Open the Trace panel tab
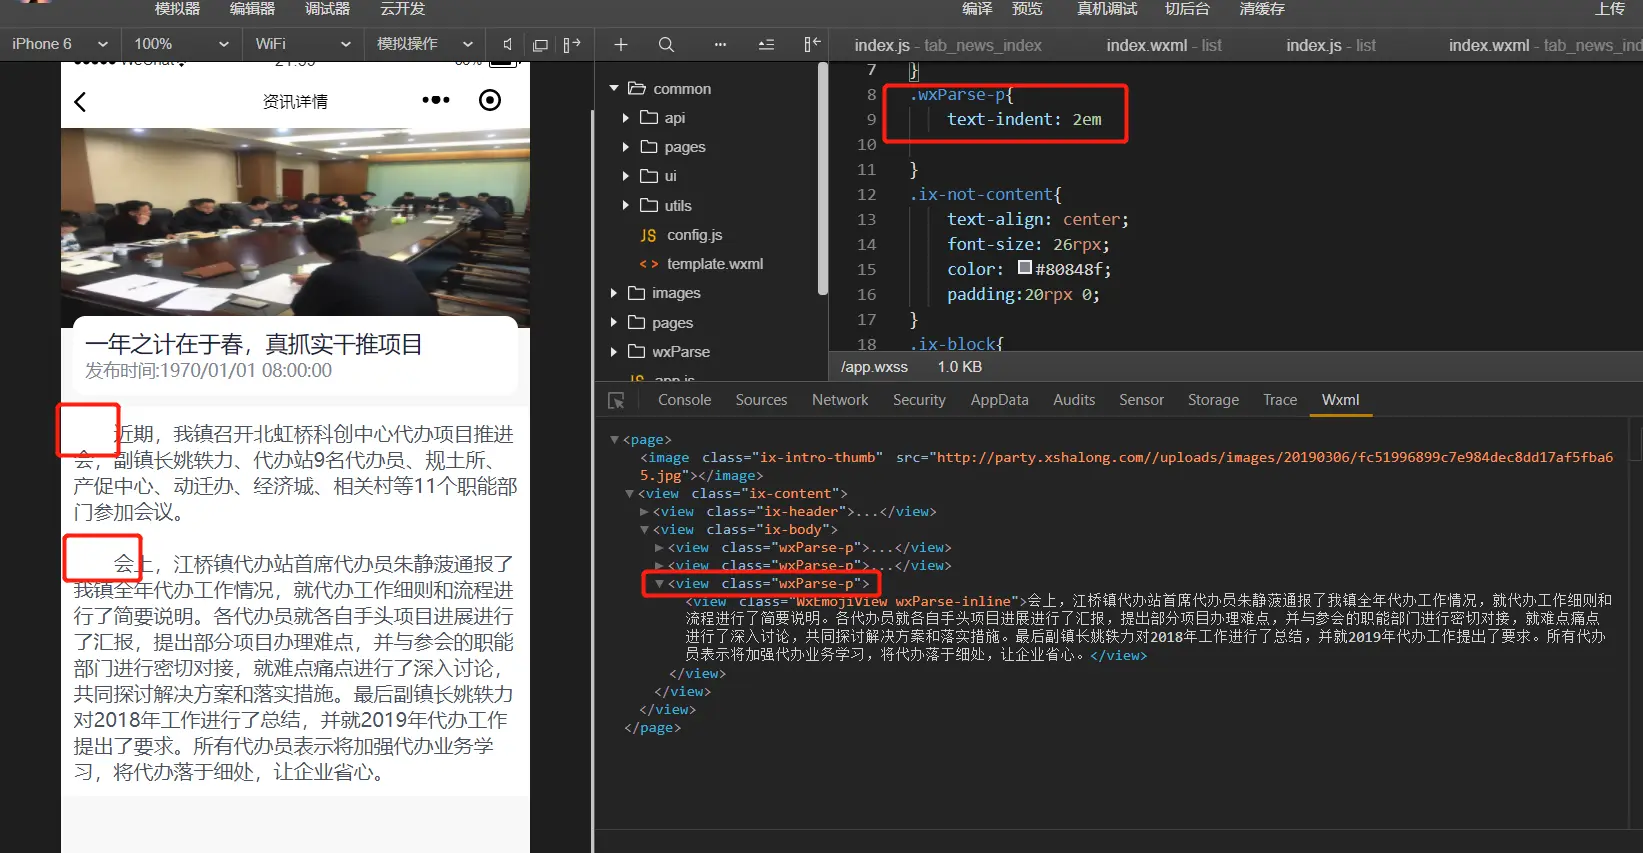The image size is (1643, 853). pos(1280,400)
